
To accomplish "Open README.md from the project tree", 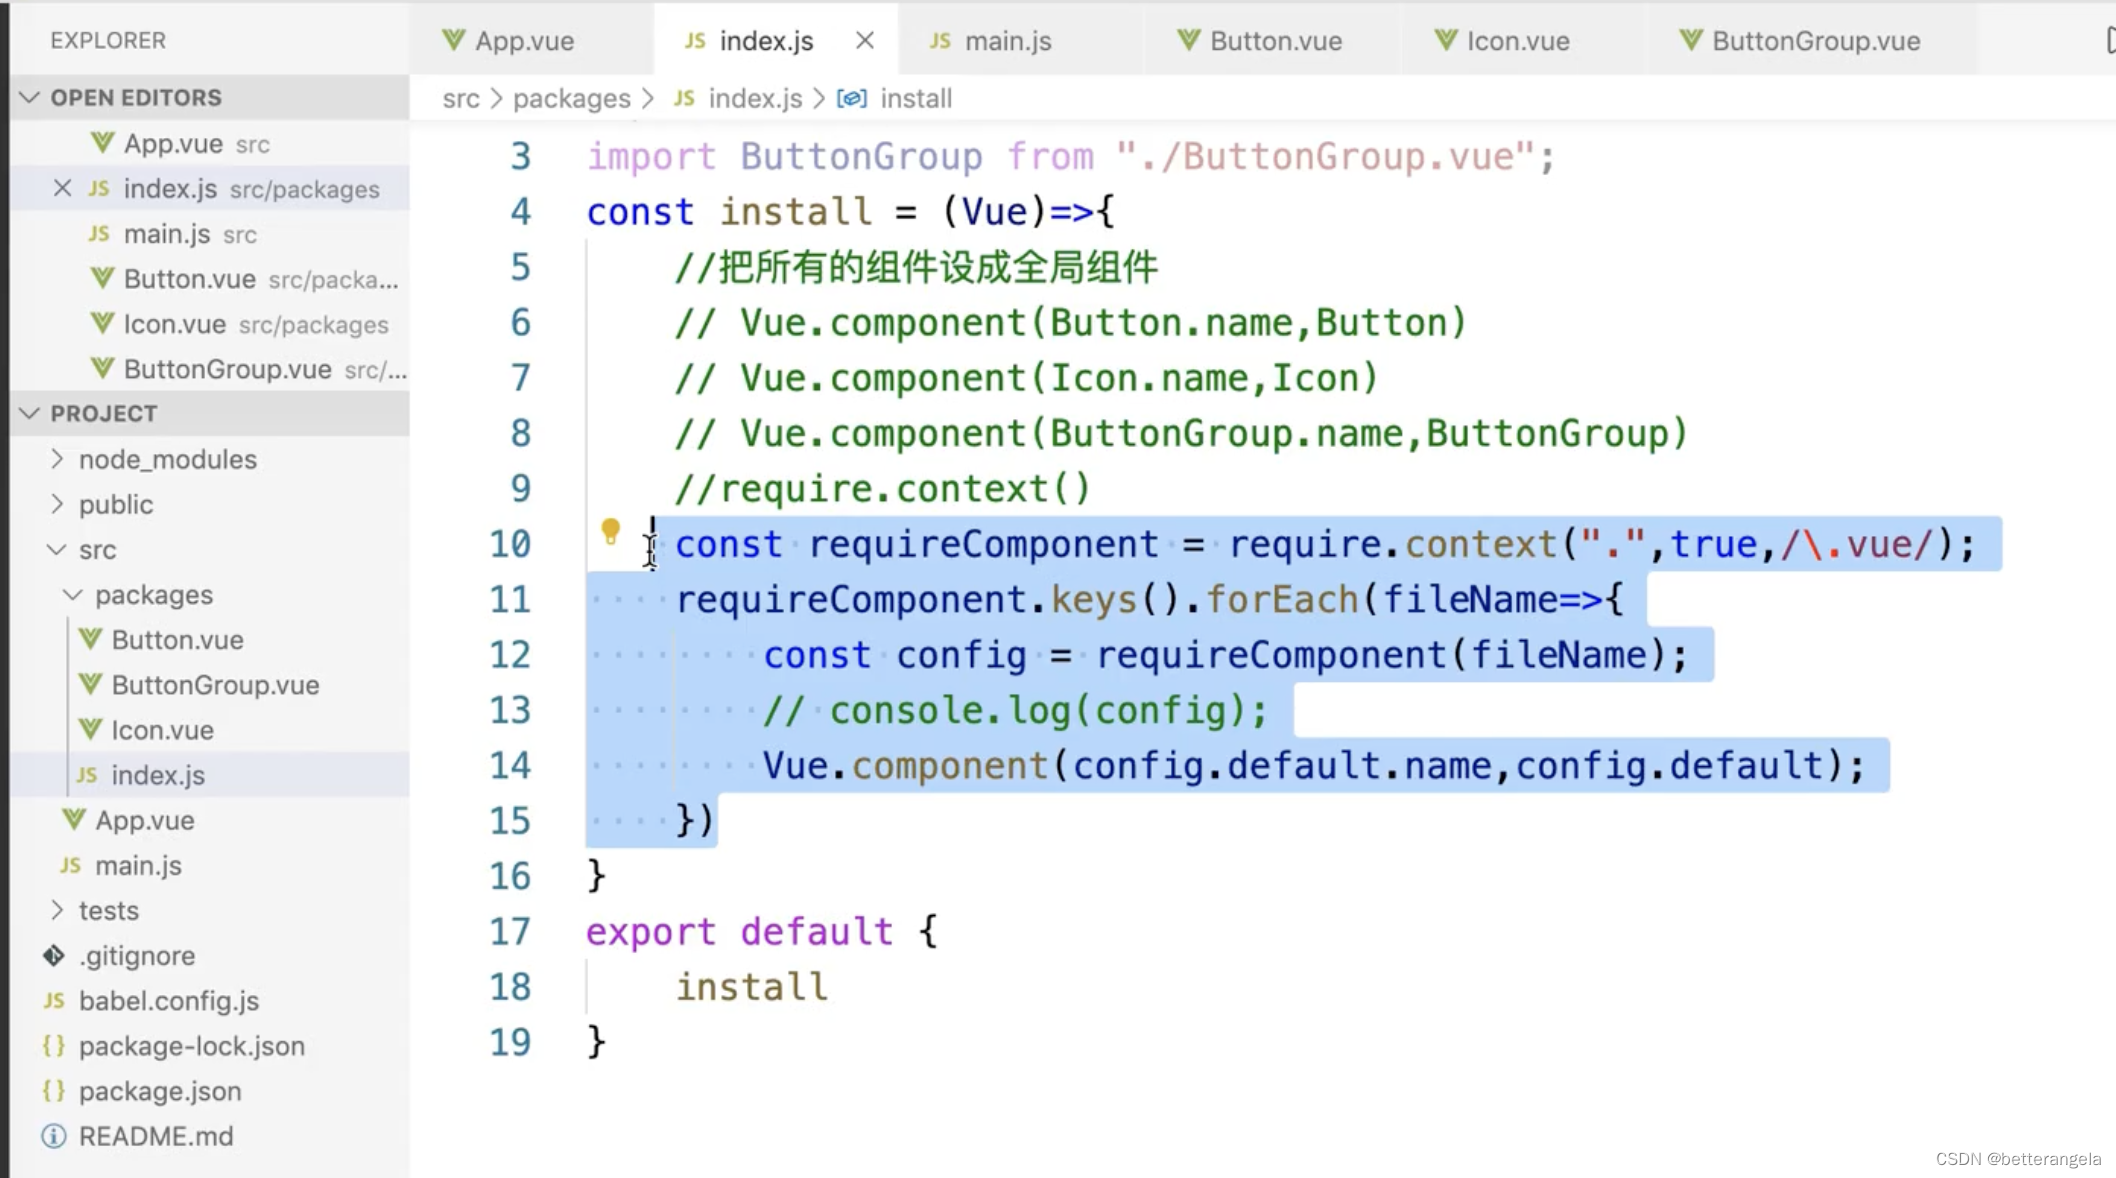I will click(x=156, y=1137).
